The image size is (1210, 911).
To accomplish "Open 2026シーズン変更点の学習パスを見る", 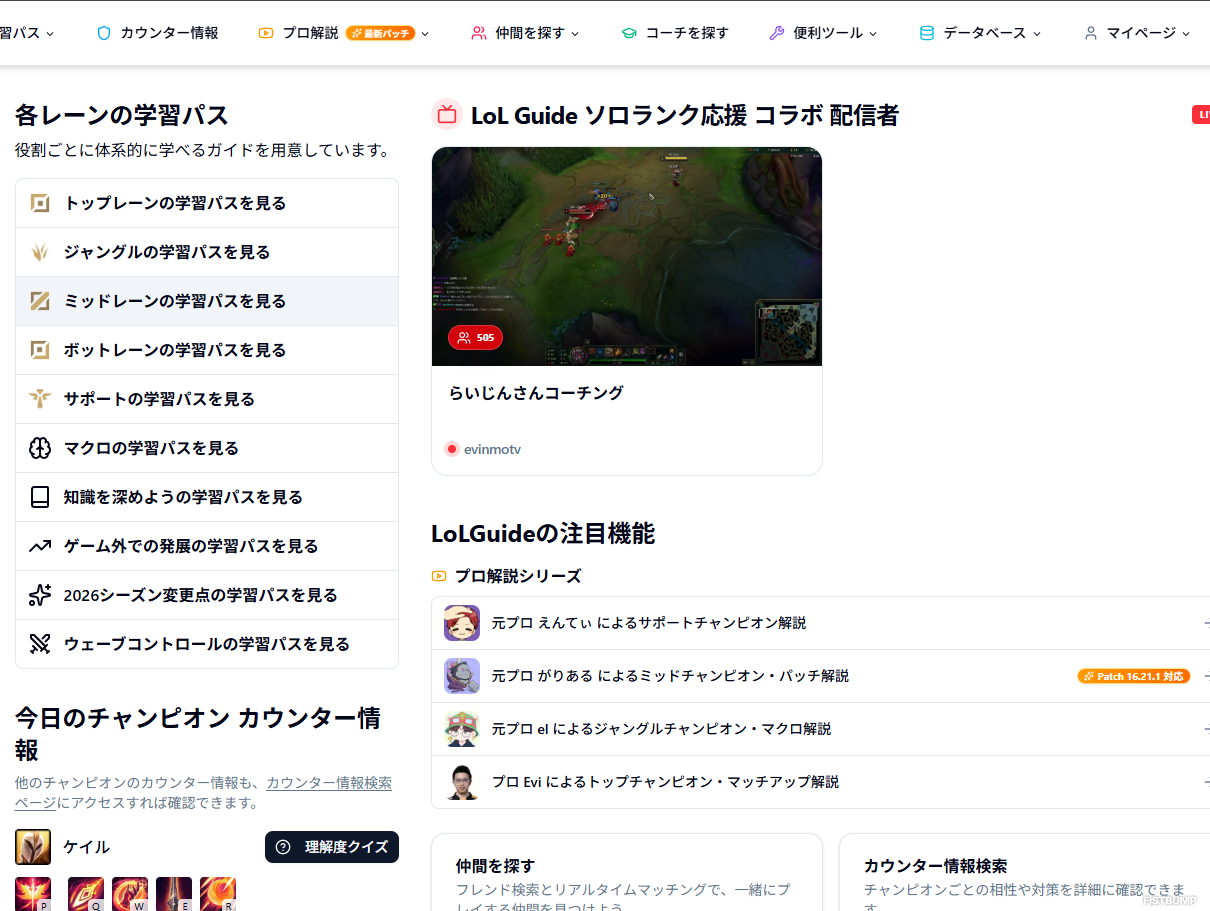I will pyautogui.click(x=207, y=595).
